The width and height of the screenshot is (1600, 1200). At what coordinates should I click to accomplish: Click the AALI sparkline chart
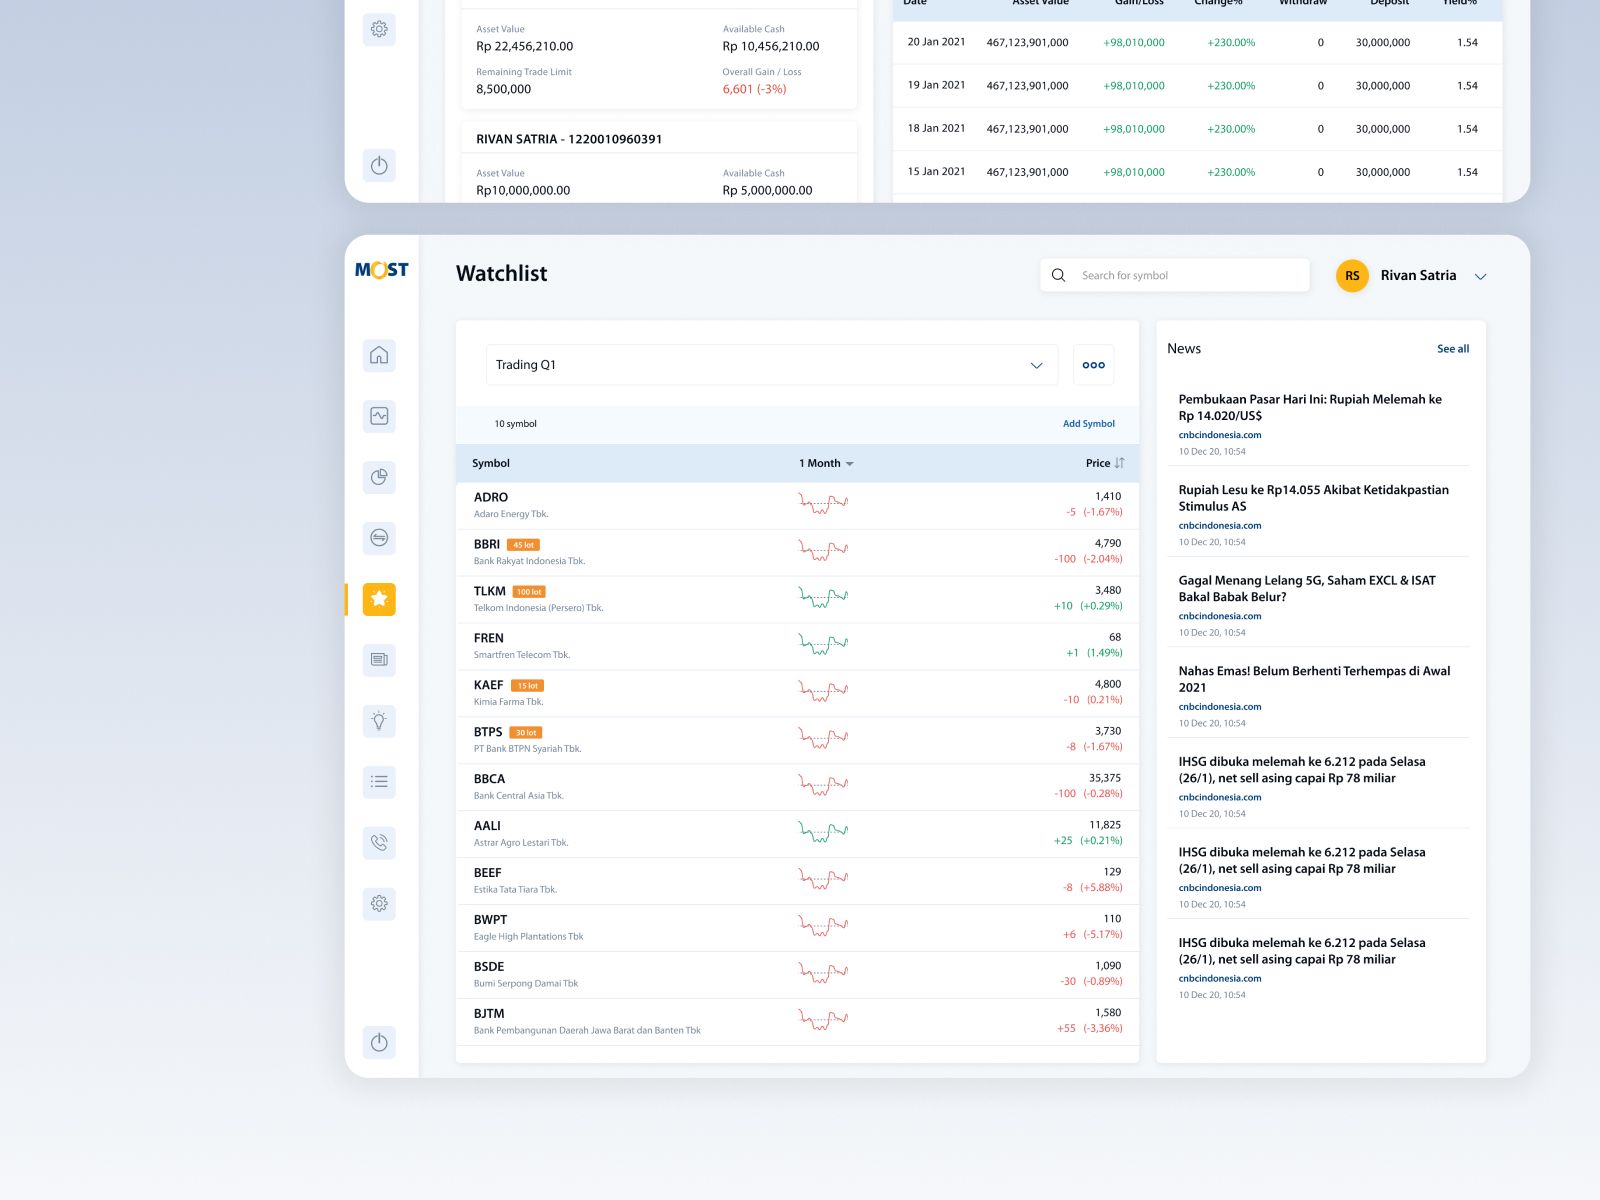[823, 833]
